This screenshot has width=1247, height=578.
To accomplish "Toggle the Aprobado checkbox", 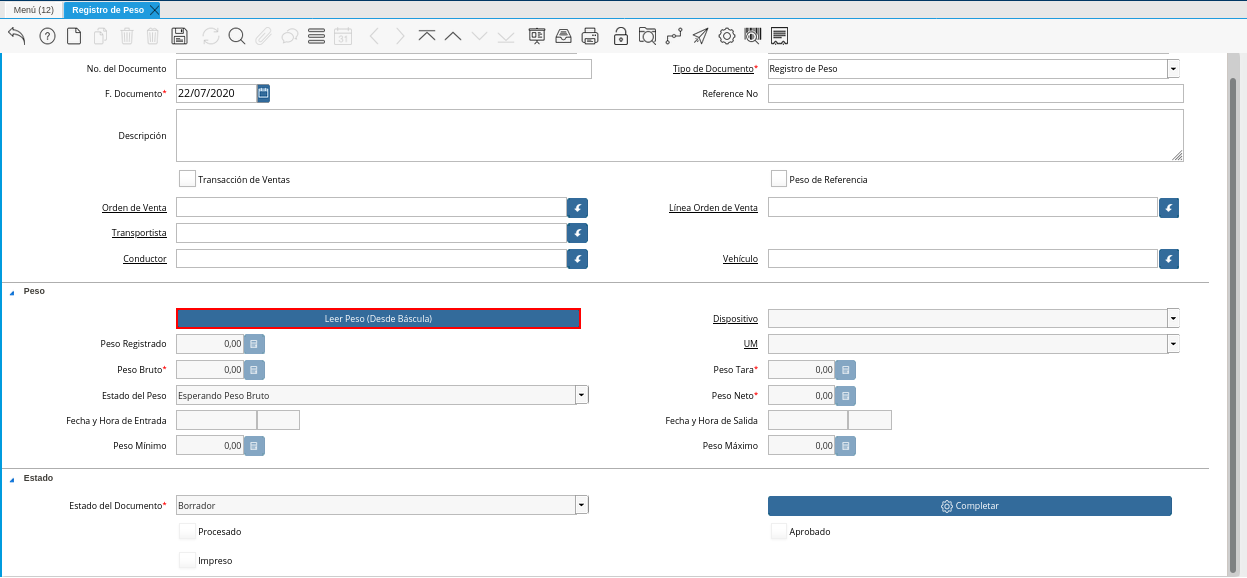I will pyautogui.click(x=779, y=531).
